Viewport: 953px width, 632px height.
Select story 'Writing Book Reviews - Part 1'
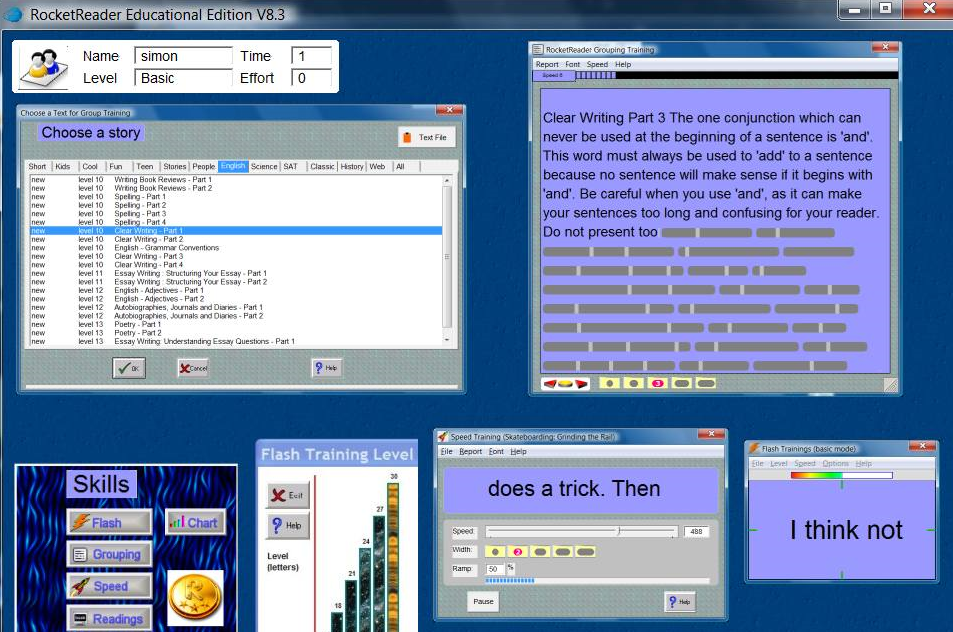coord(236,180)
